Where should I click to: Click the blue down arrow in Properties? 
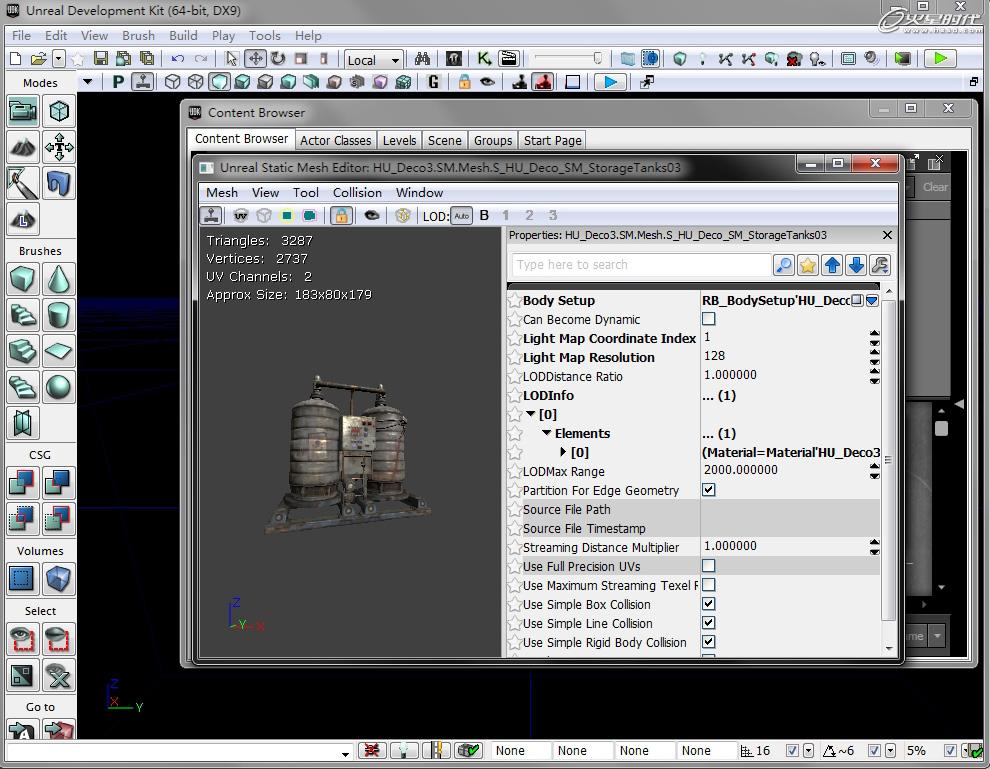click(856, 265)
